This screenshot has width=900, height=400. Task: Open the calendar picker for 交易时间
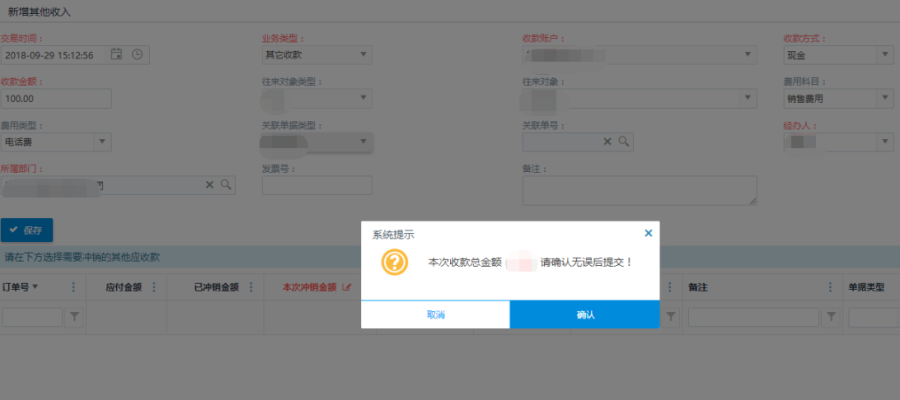[117, 54]
